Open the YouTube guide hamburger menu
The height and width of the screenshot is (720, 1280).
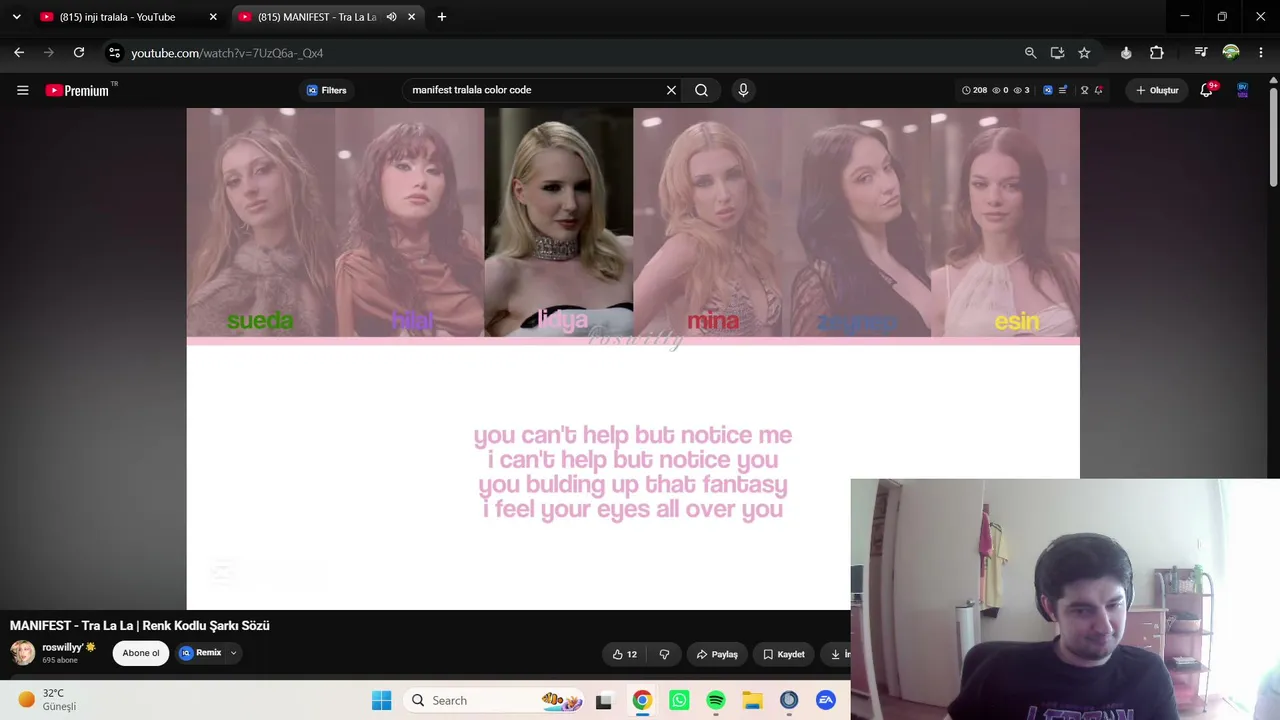pyautogui.click(x=22, y=90)
